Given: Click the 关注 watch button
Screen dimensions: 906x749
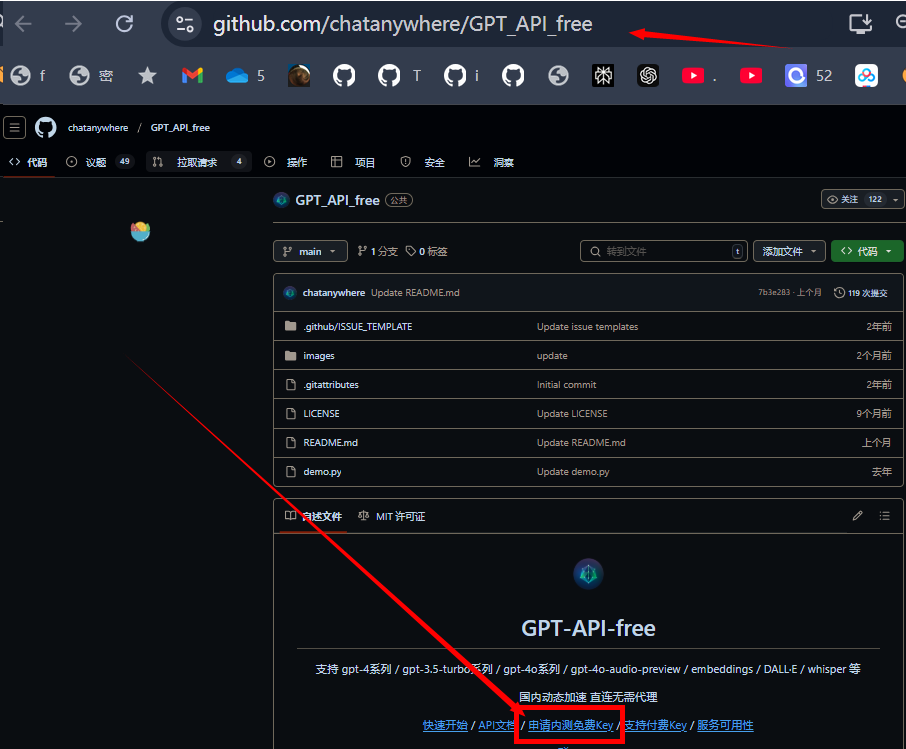Looking at the screenshot, I should click(855, 199).
